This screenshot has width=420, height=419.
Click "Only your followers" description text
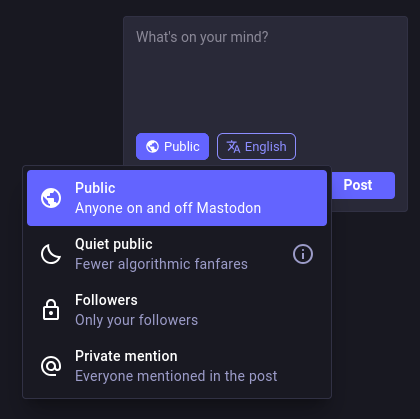pyautogui.click(x=137, y=320)
